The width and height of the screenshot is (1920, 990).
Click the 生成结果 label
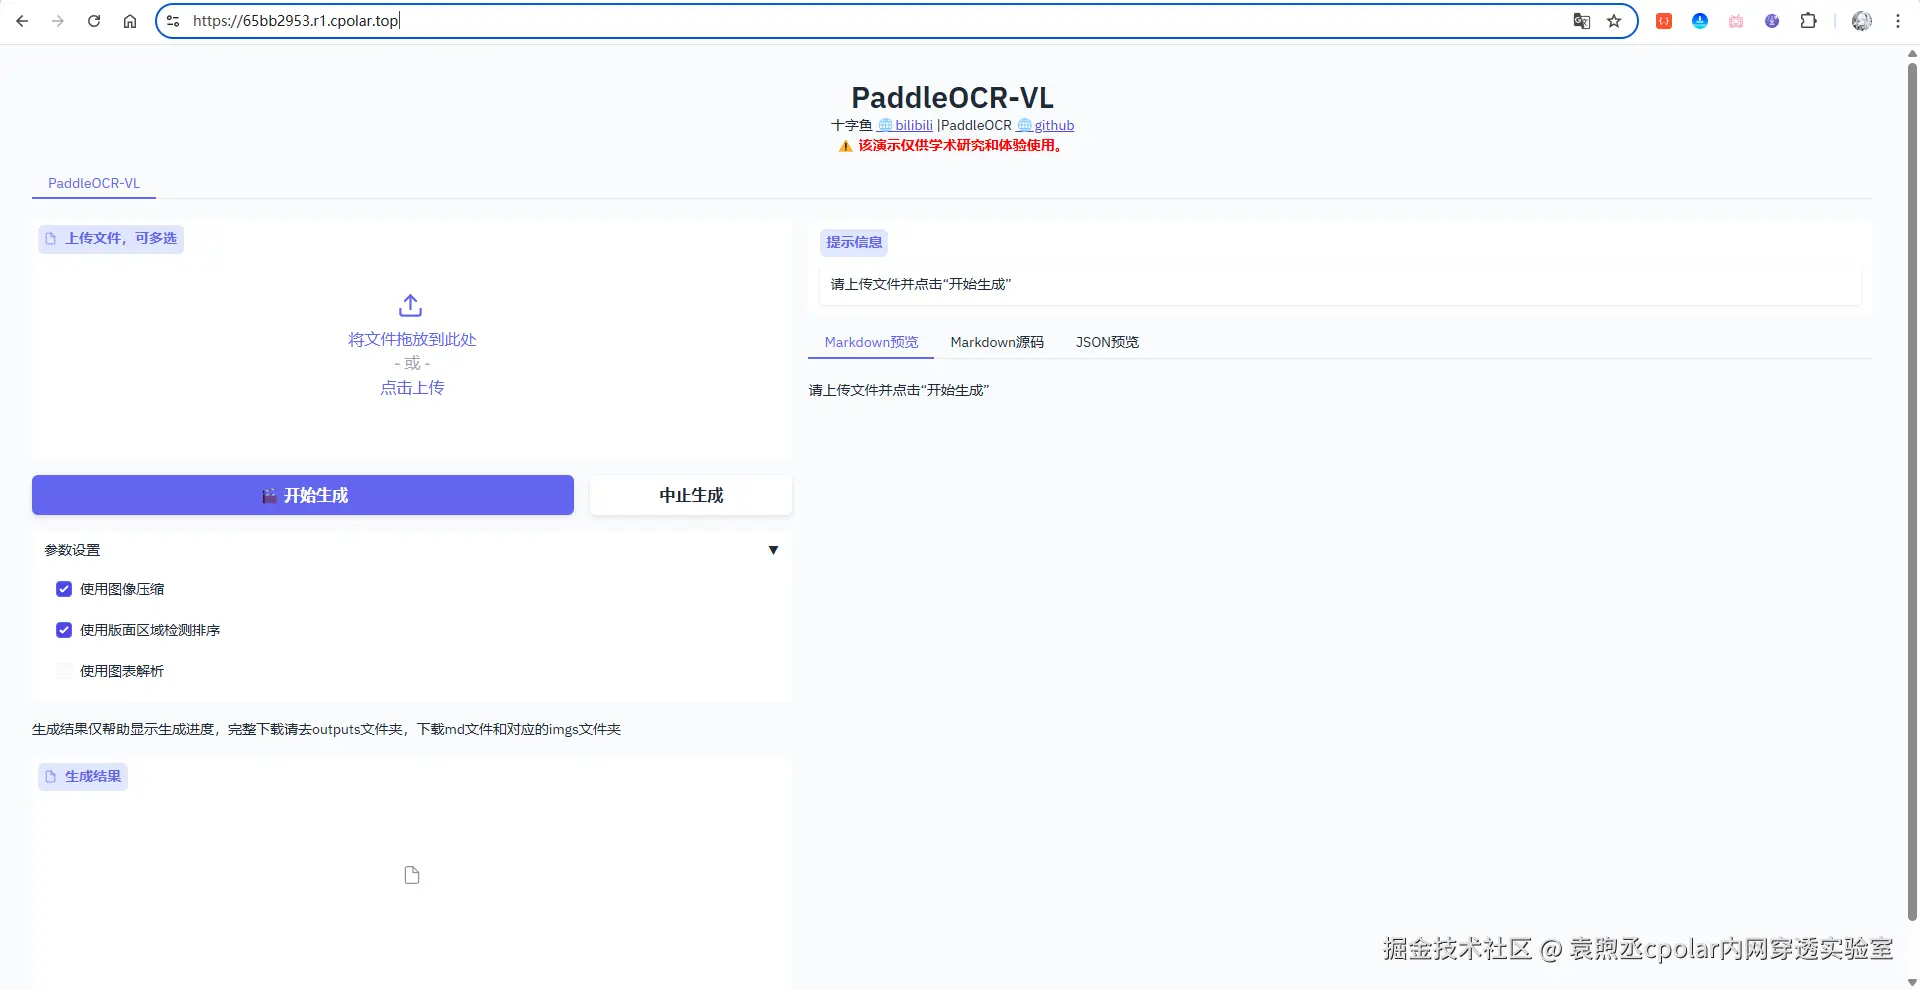(x=83, y=776)
